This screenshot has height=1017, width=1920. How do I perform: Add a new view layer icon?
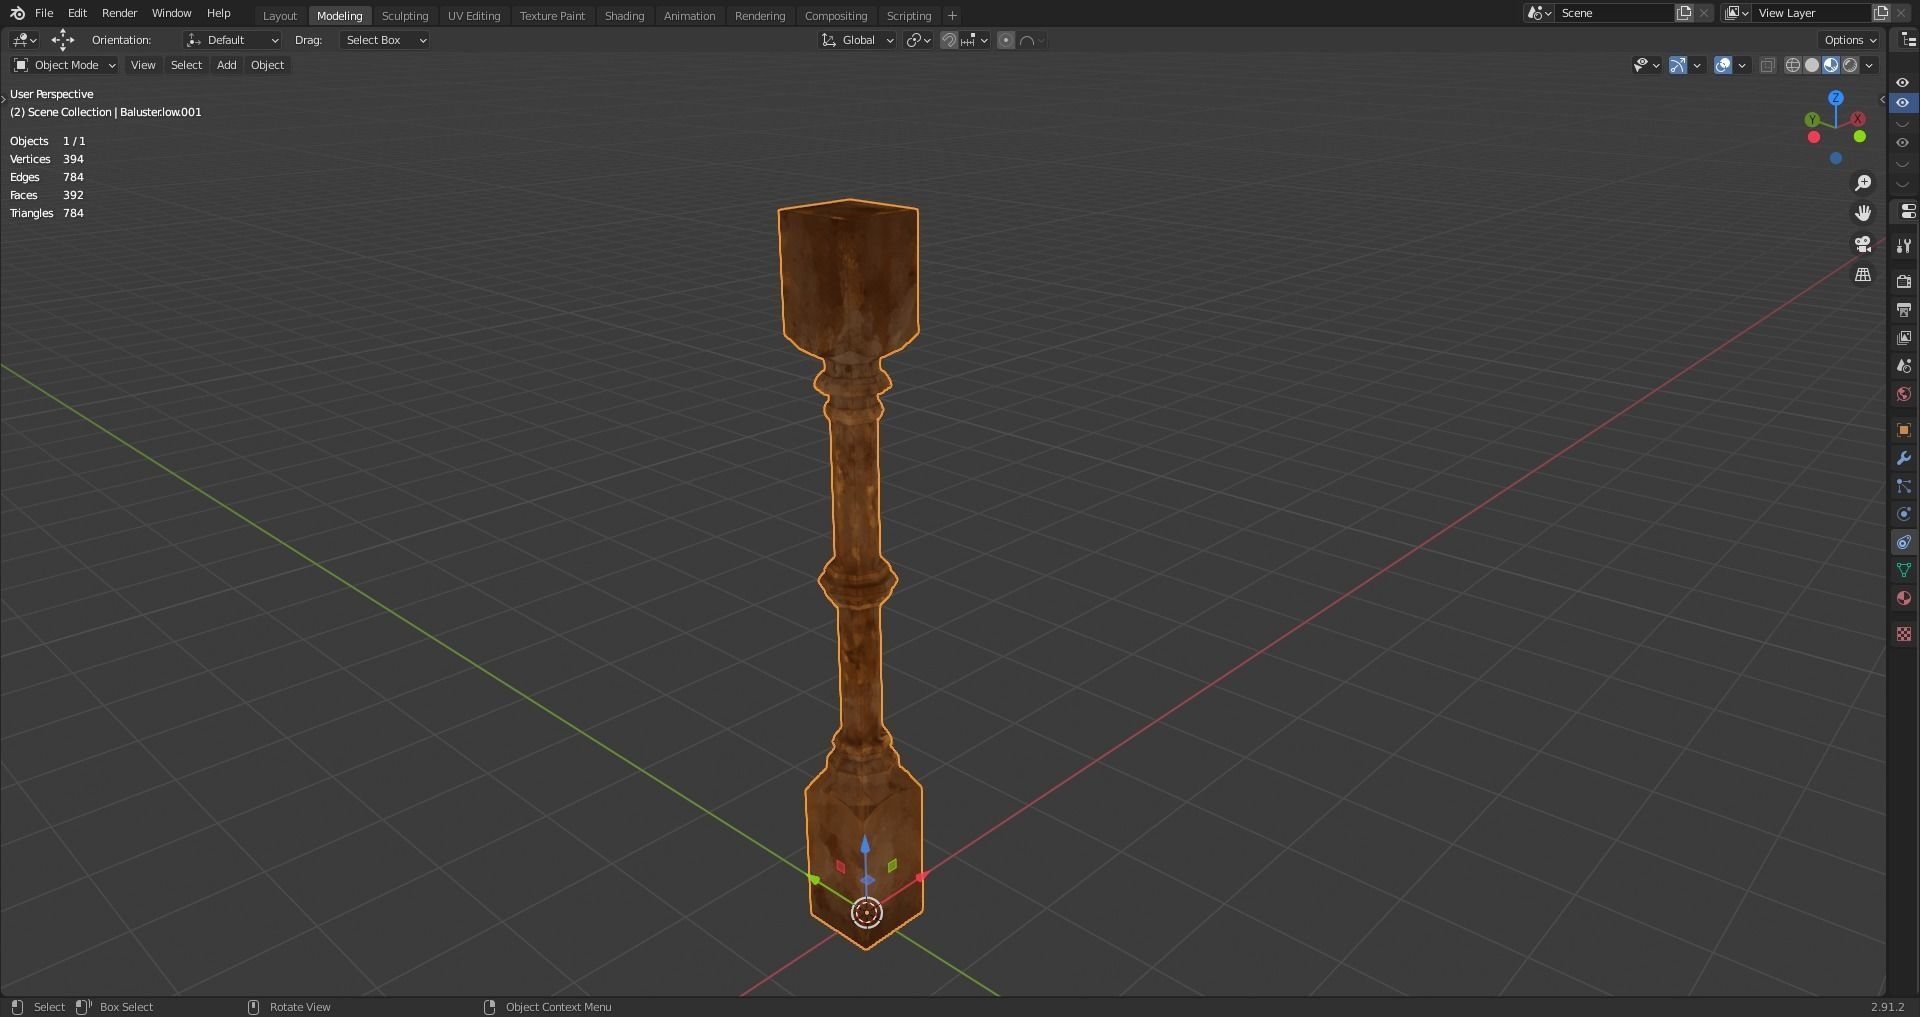click(x=1881, y=13)
